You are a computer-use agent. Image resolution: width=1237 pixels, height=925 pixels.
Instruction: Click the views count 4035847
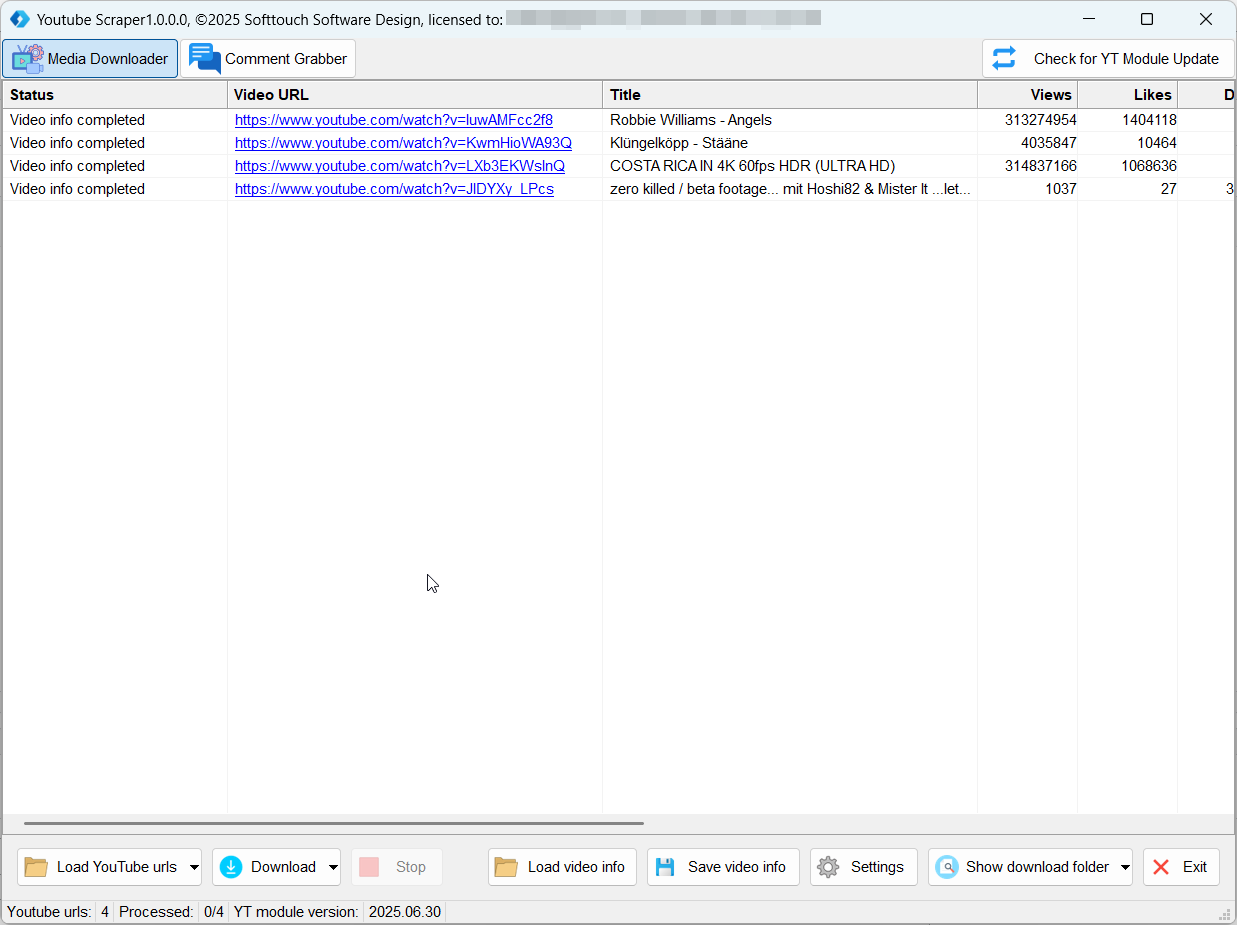point(1049,143)
